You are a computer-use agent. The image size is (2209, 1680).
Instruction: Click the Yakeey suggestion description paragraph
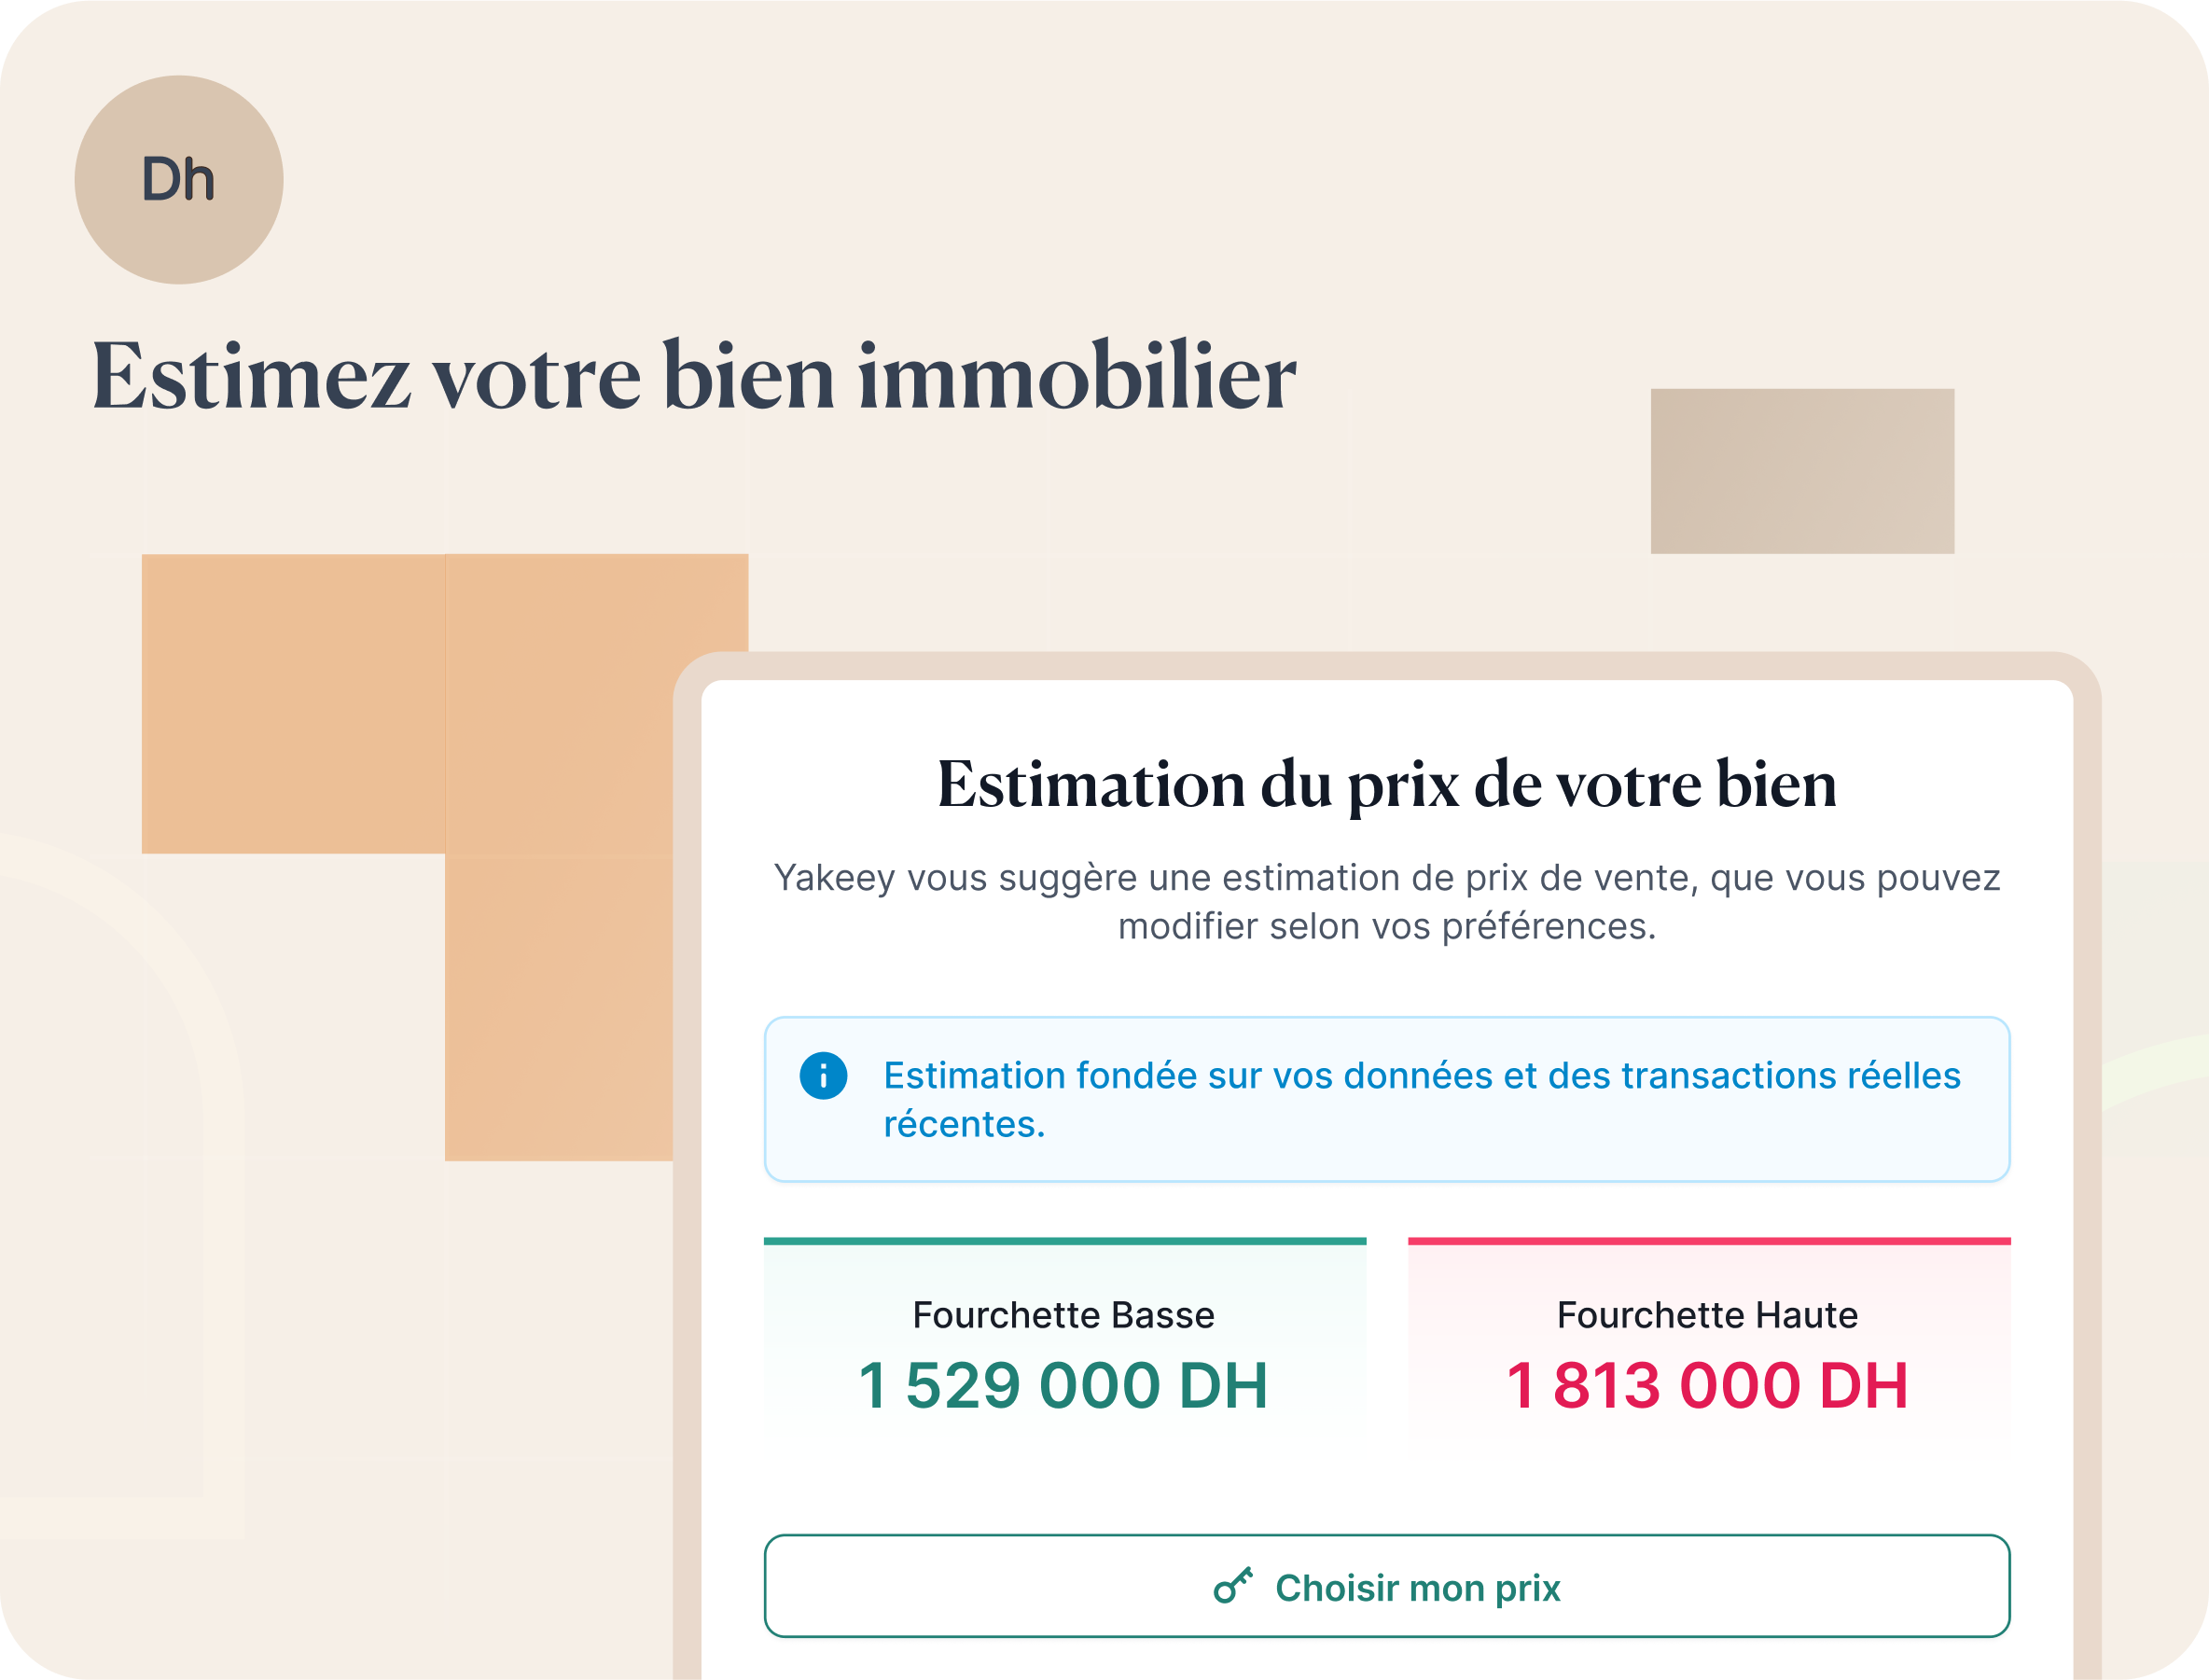click(1386, 901)
